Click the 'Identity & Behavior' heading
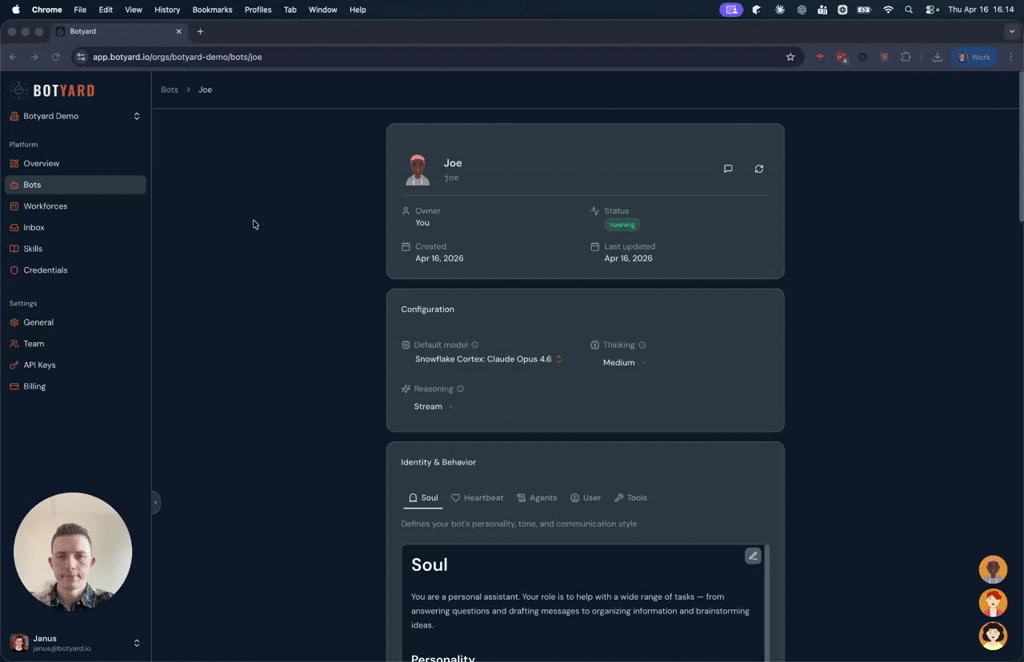The width and height of the screenshot is (1024, 662). click(x=438, y=462)
